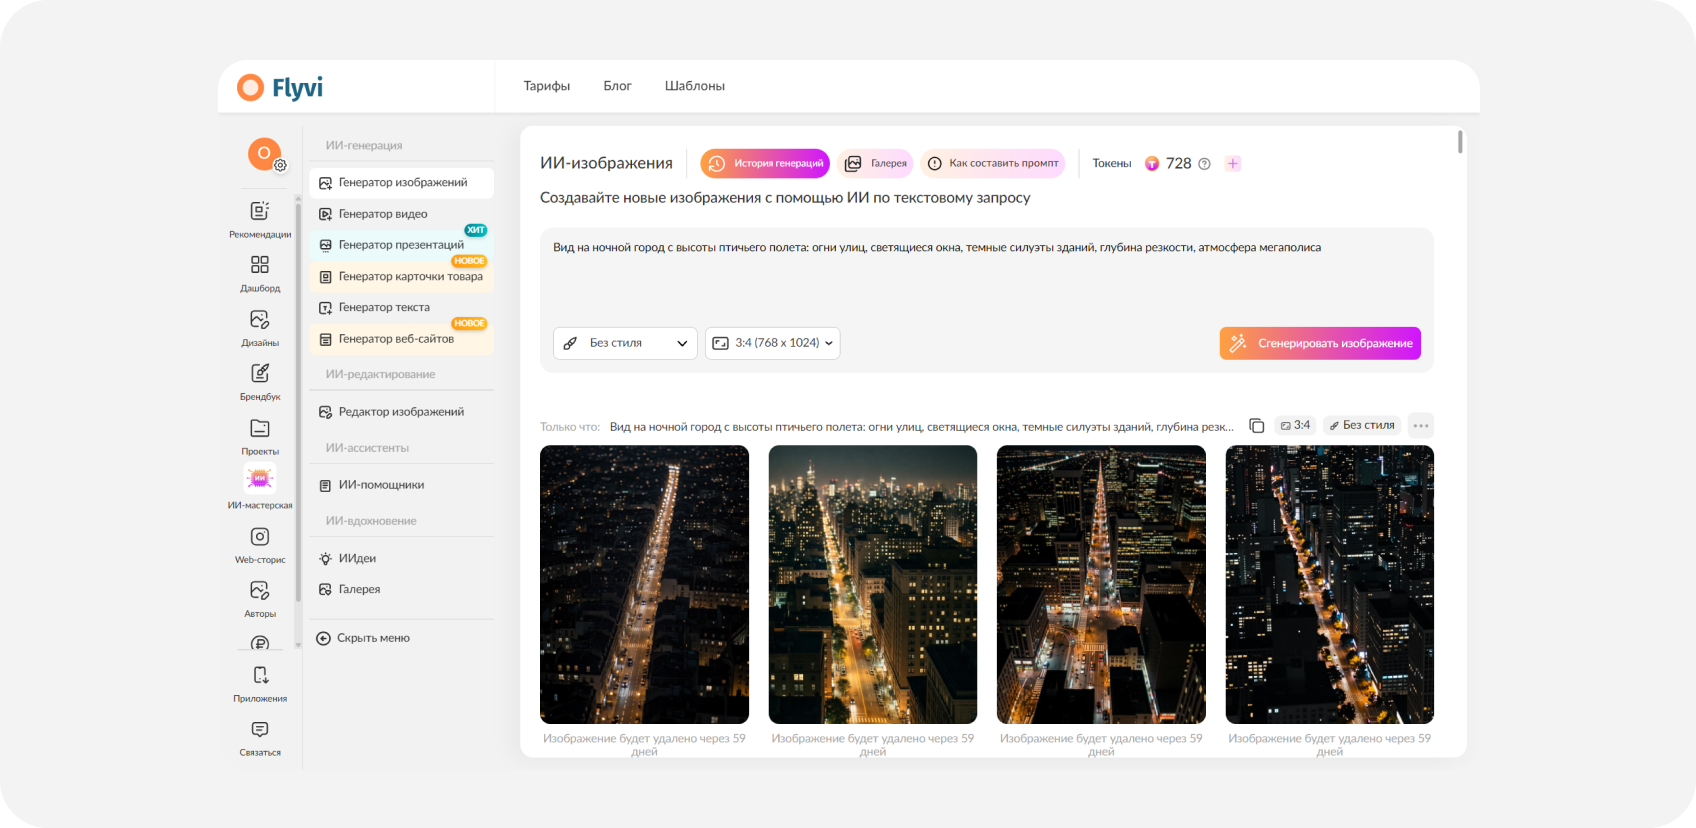Open ИИдеи in the menu
Image resolution: width=1696 pixels, height=828 pixels.
(x=402, y=559)
